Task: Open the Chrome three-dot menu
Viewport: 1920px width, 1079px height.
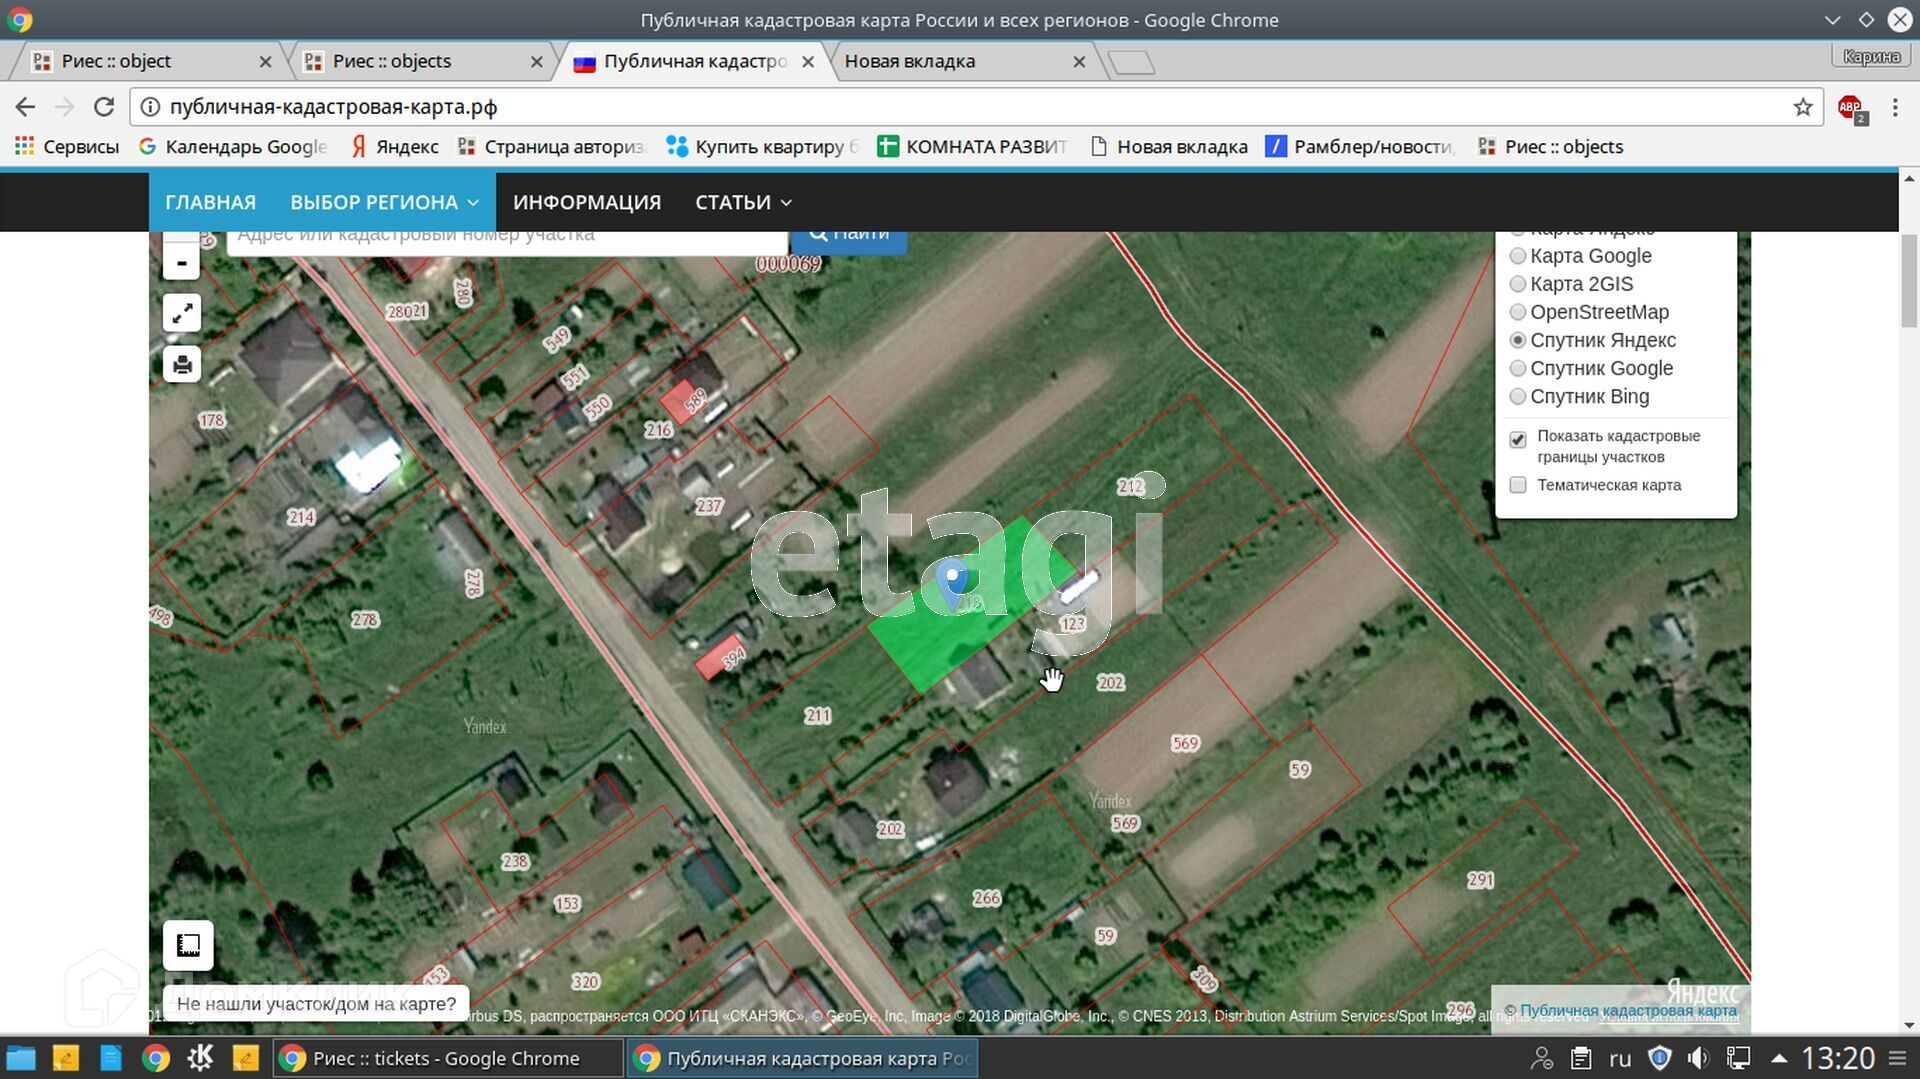Action: (x=1895, y=107)
